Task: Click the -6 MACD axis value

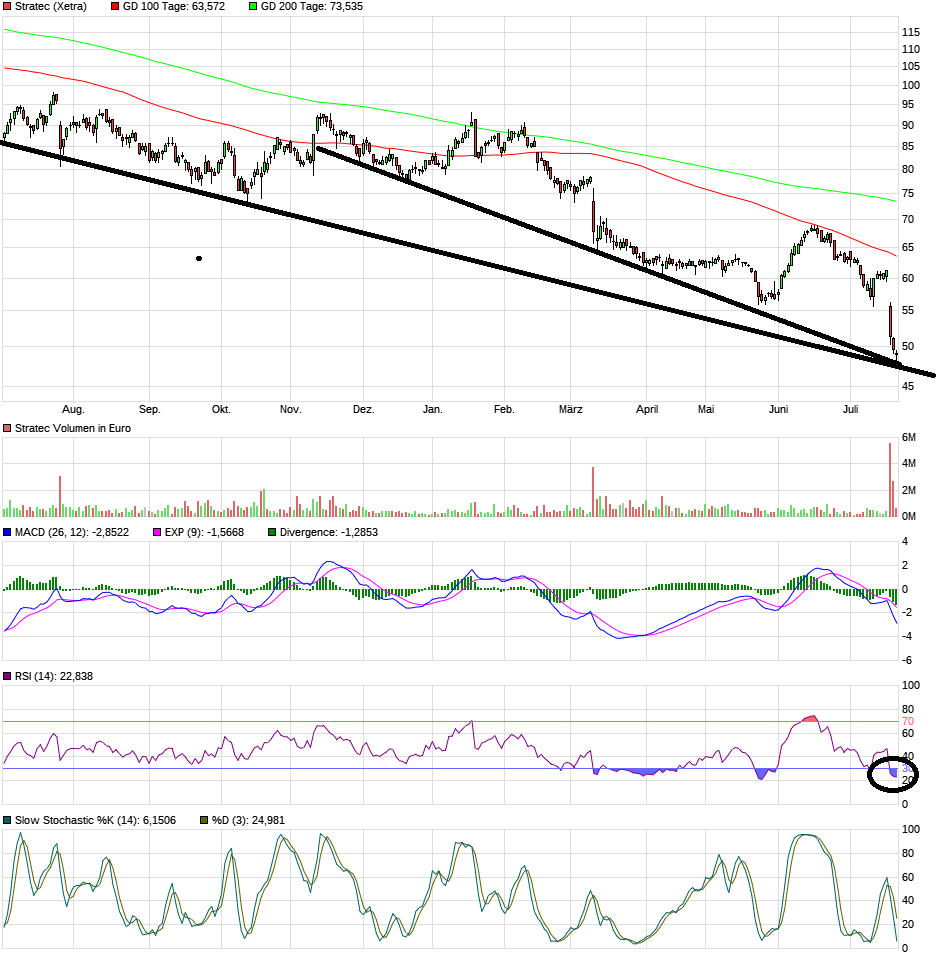Action: coord(908,661)
